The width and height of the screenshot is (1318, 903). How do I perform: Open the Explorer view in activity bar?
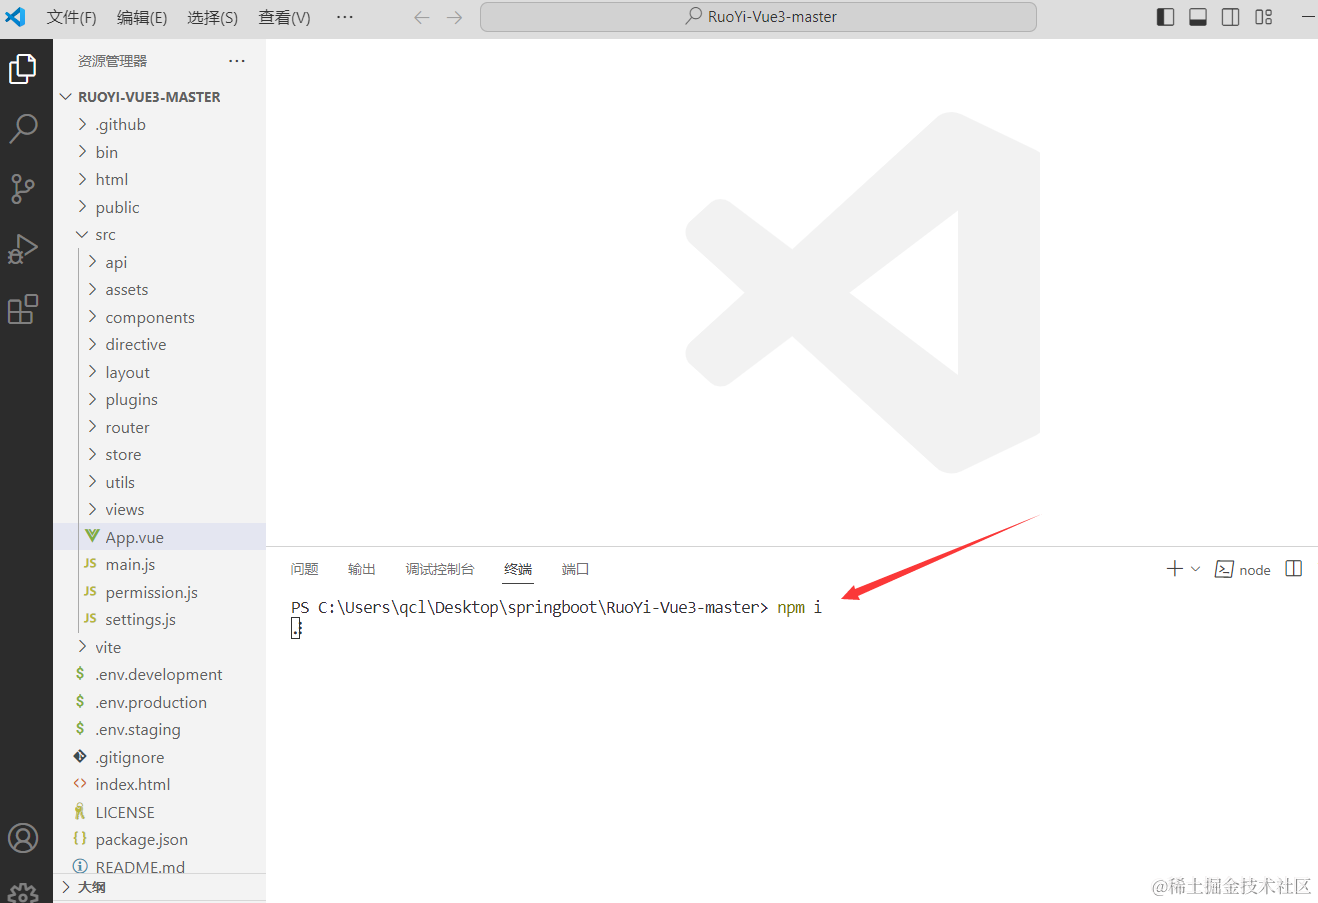(x=23, y=69)
